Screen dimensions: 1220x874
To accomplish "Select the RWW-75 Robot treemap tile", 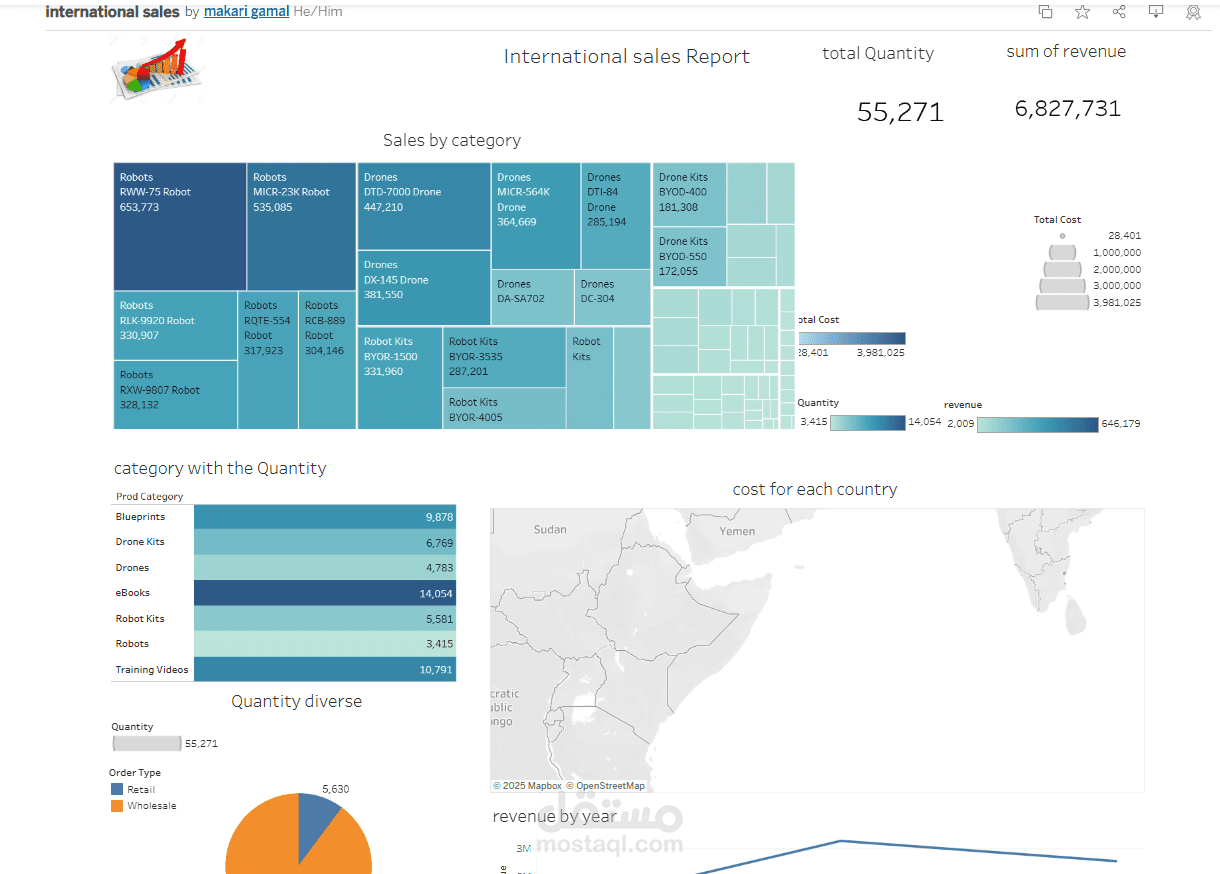I will click(x=180, y=227).
